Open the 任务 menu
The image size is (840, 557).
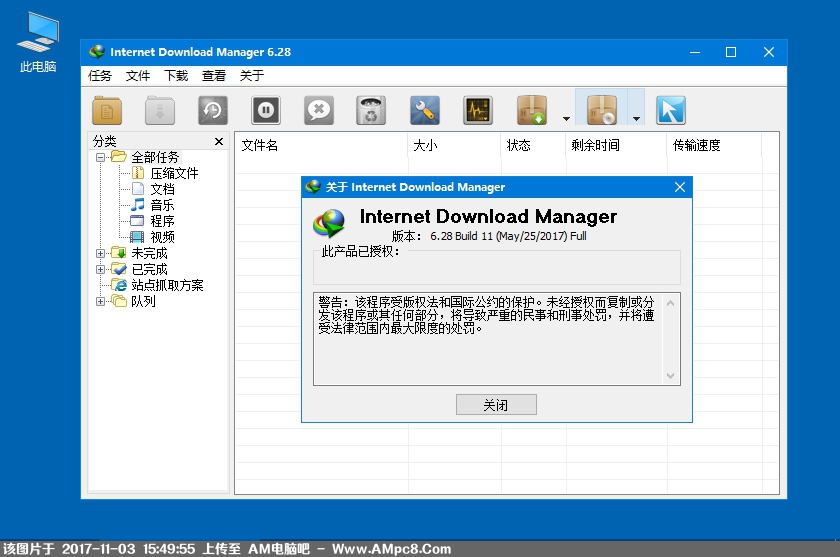(x=100, y=76)
